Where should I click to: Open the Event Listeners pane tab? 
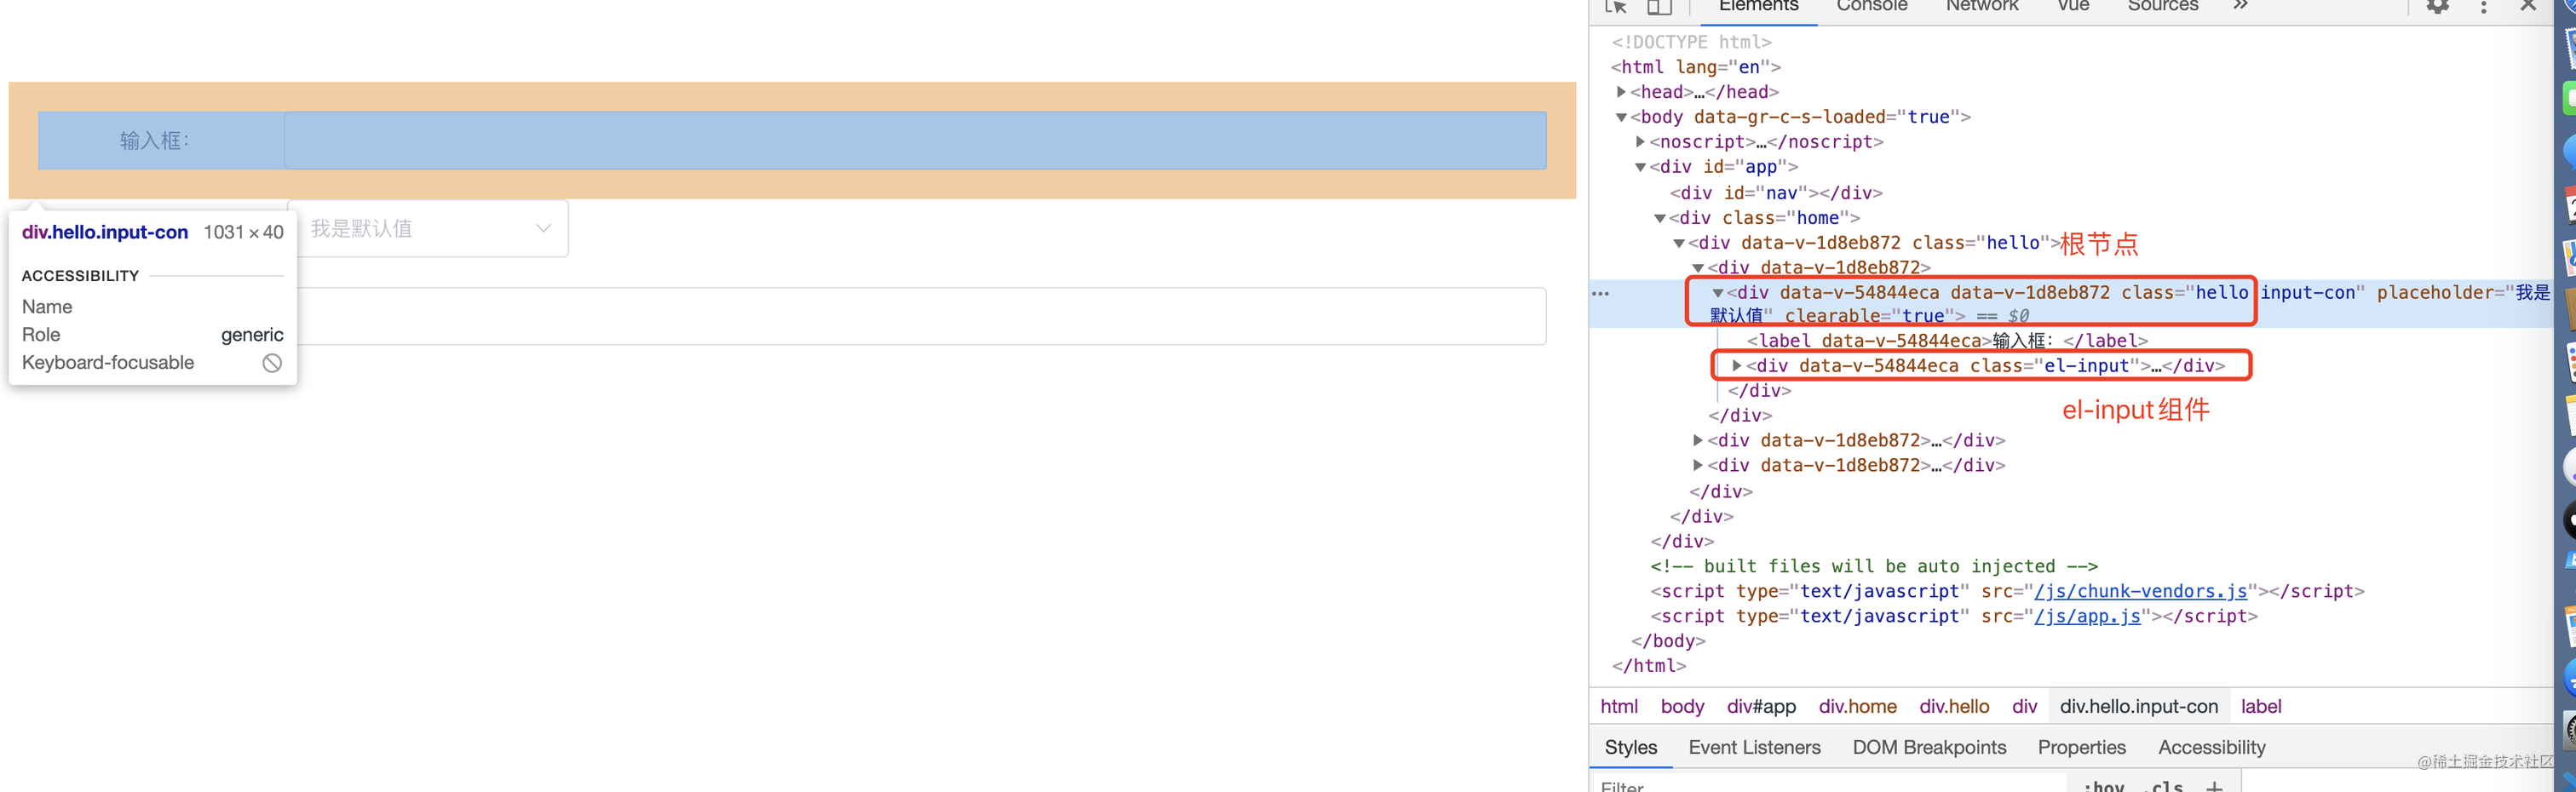coord(1754,747)
